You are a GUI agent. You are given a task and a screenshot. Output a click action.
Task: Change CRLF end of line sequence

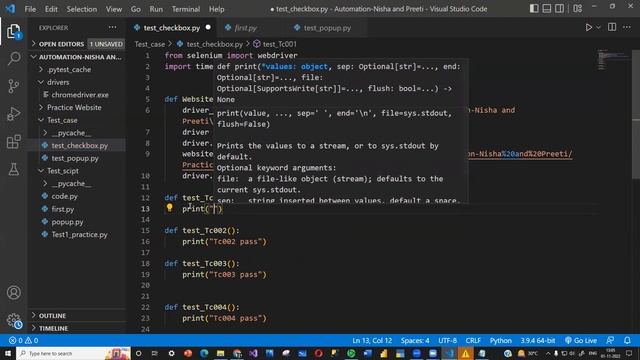[473, 340]
